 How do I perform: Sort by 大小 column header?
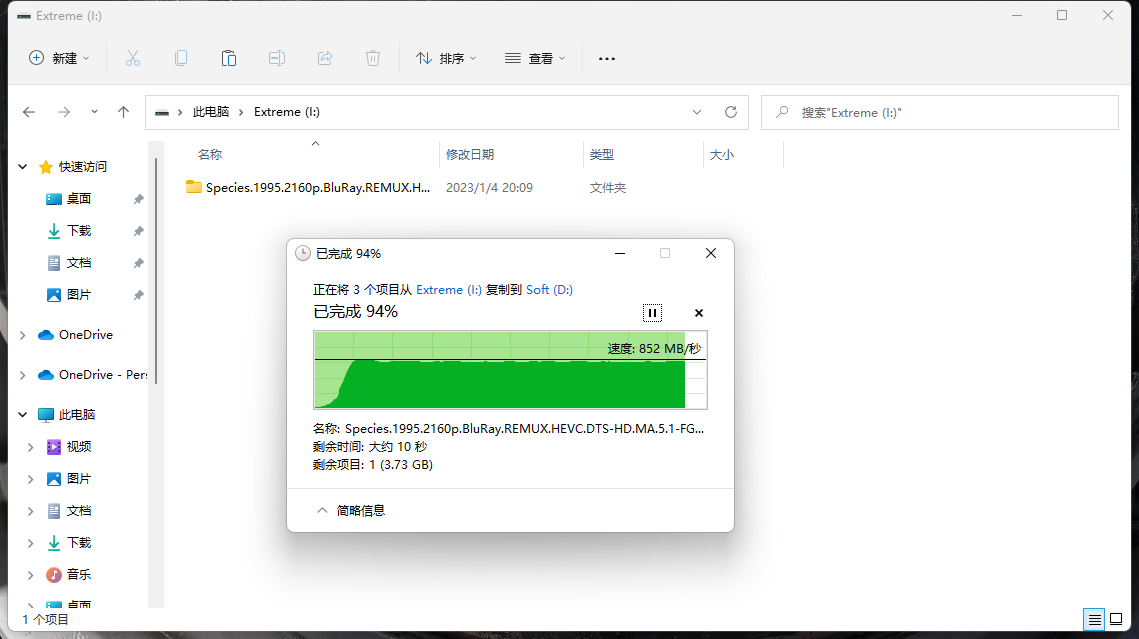721,155
